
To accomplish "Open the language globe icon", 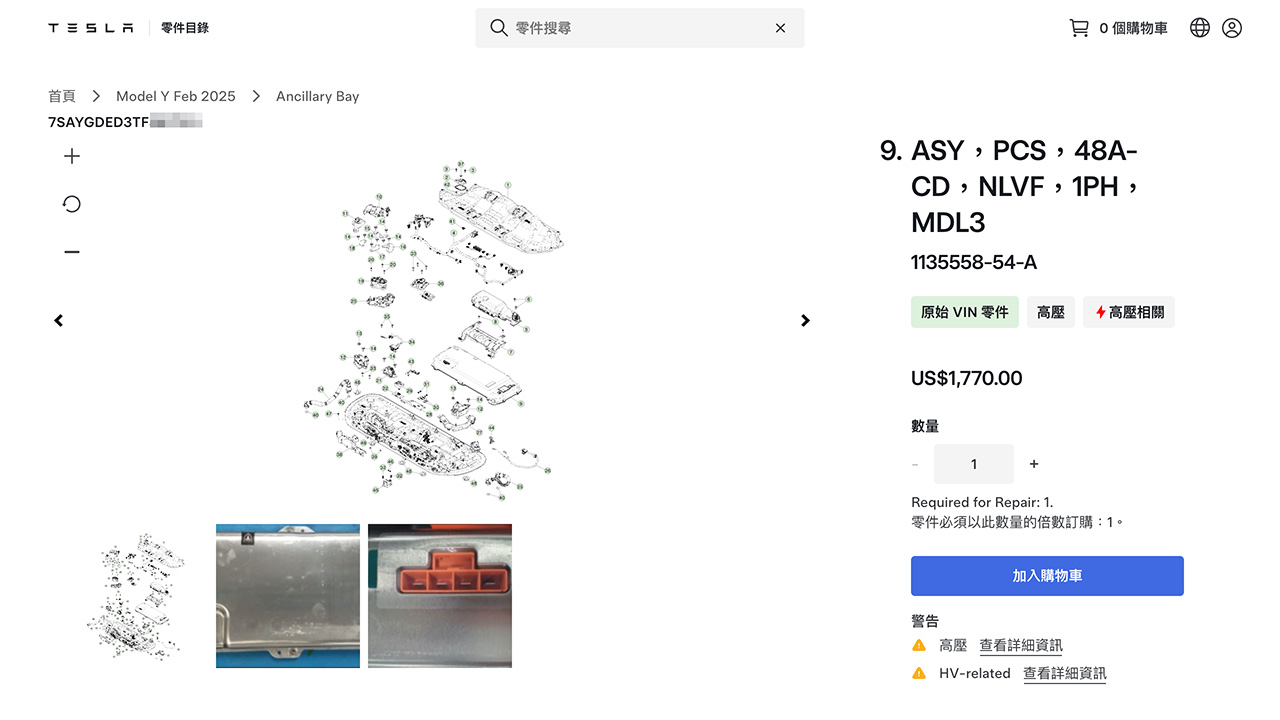I will pyautogui.click(x=1200, y=28).
